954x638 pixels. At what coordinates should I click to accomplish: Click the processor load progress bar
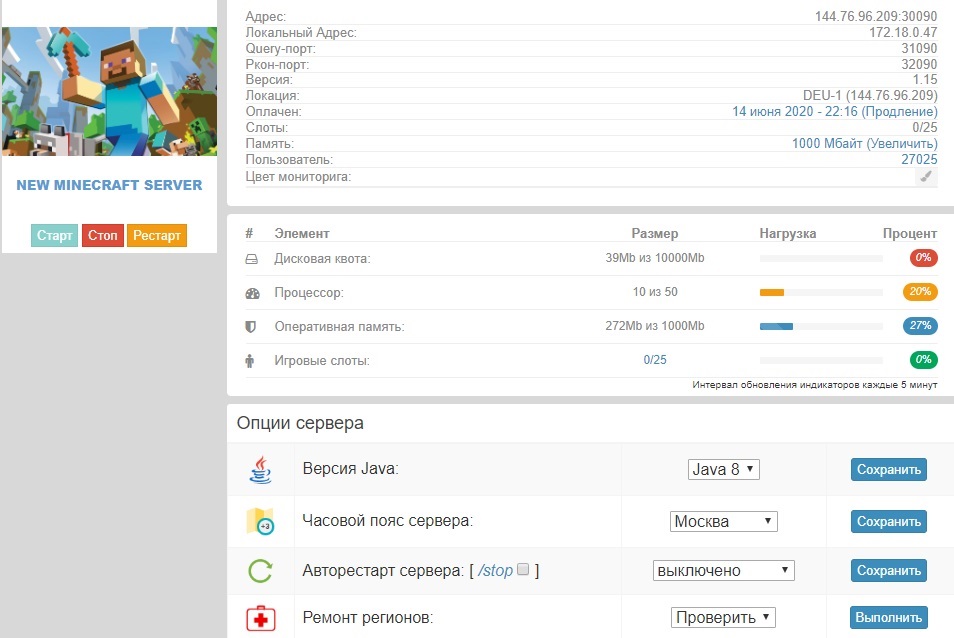click(821, 293)
